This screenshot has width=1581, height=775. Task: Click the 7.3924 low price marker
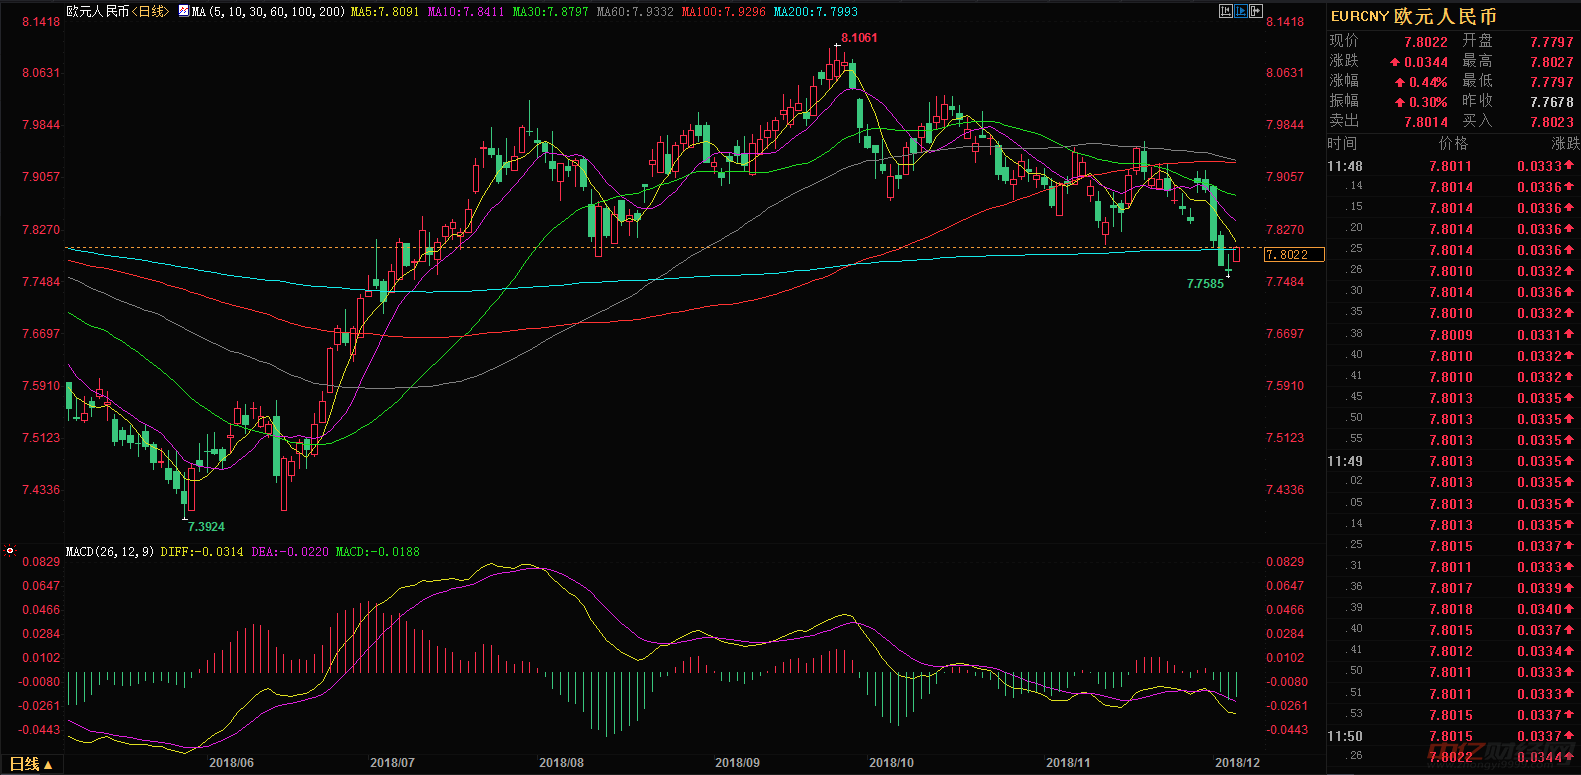206,527
